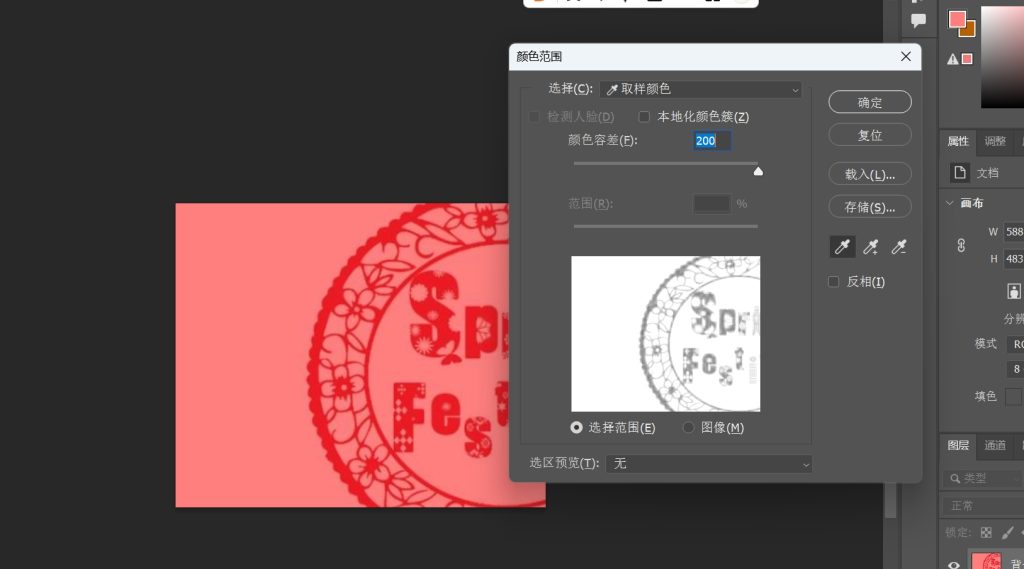Viewport: 1024px width, 569px height.
Task: Switch to the 通道 tab
Action: [x=995, y=445]
